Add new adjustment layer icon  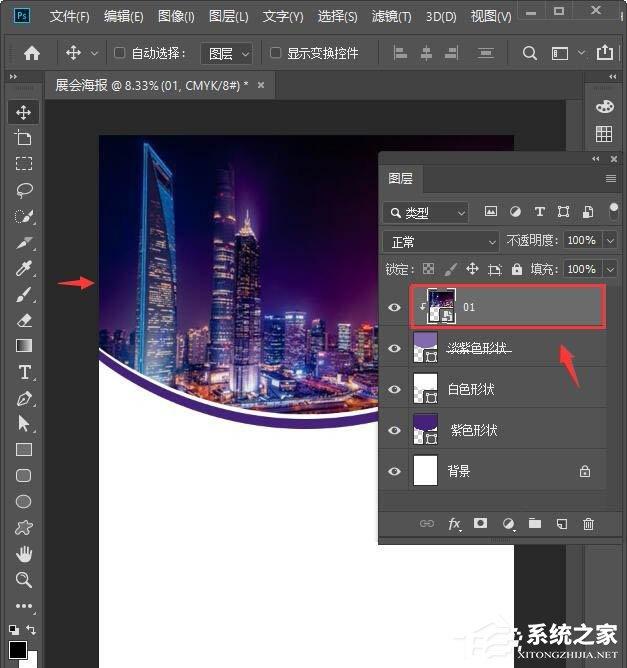click(x=508, y=524)
